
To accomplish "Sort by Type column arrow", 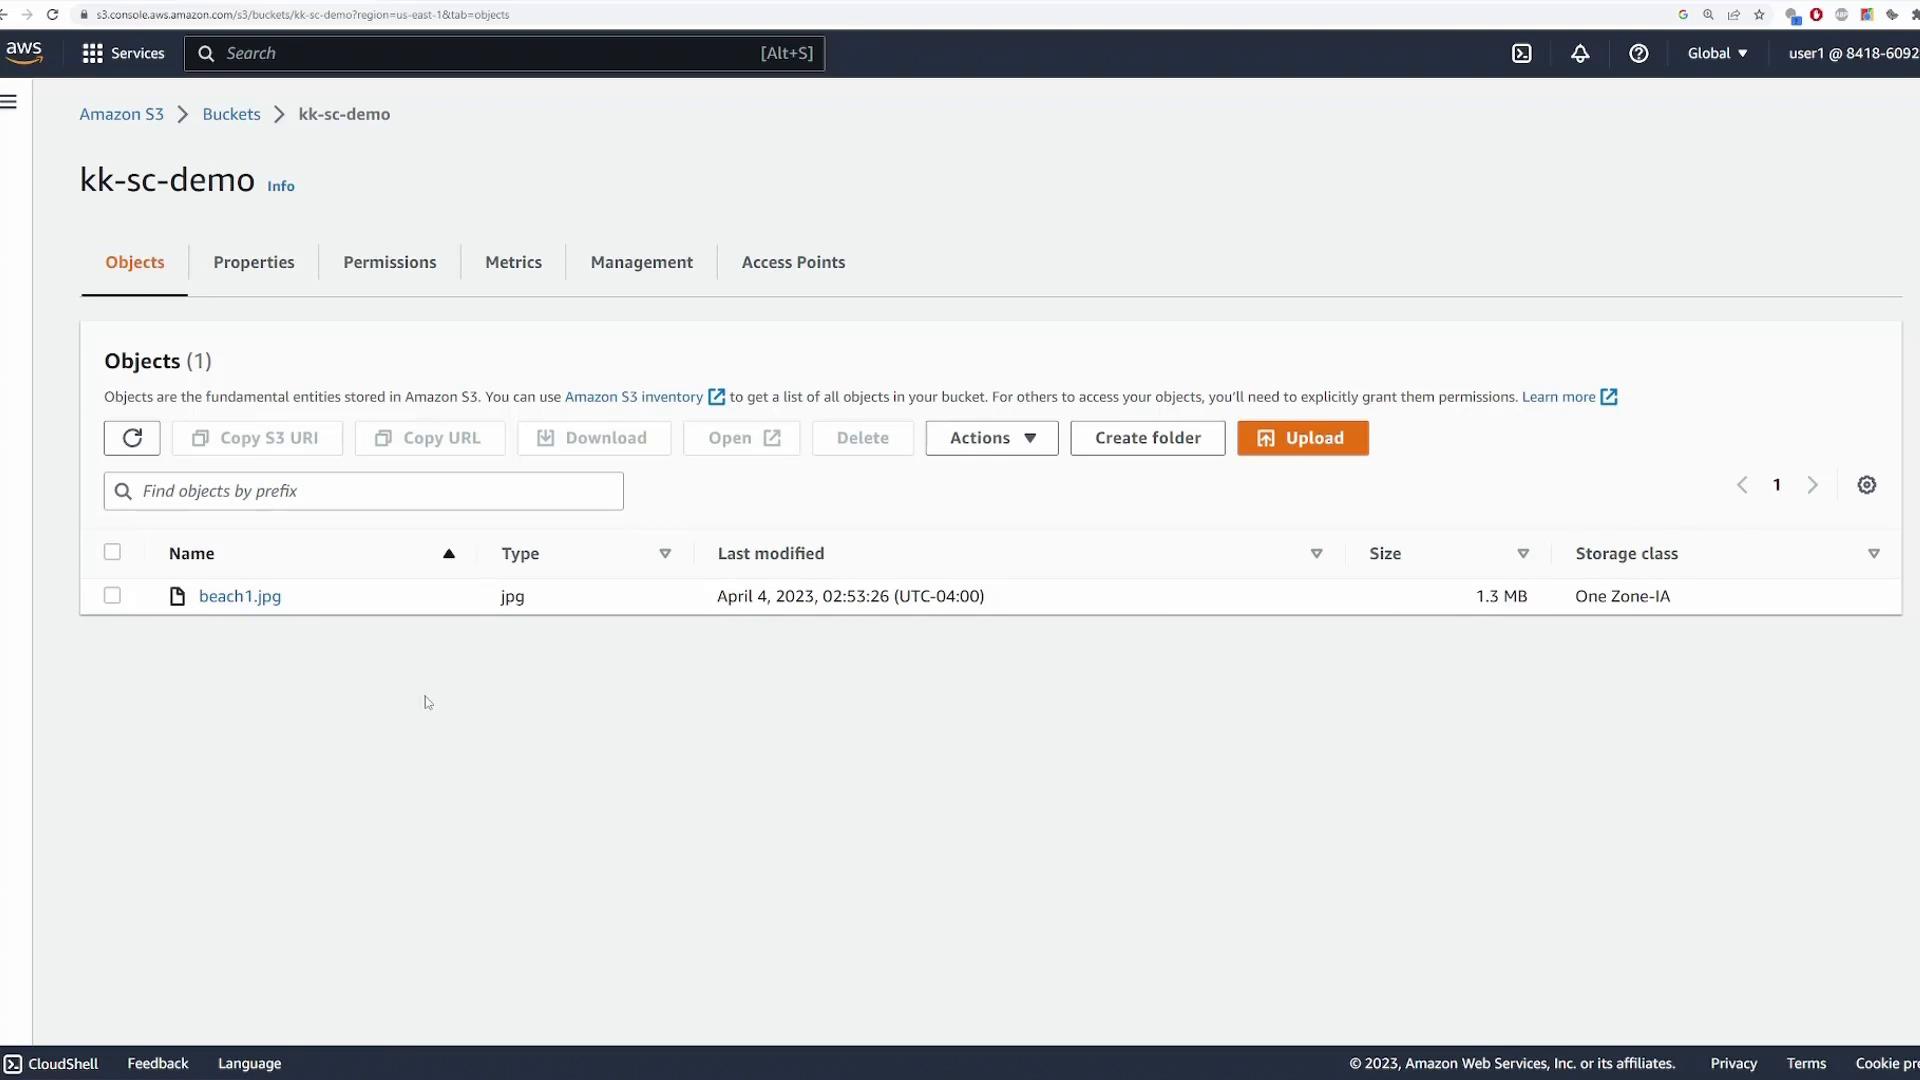I will (665, 554).
